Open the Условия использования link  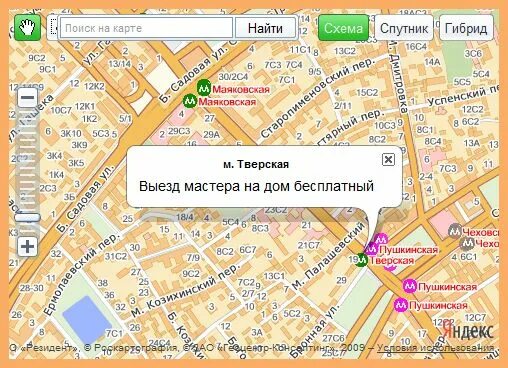tap(436, 348)
